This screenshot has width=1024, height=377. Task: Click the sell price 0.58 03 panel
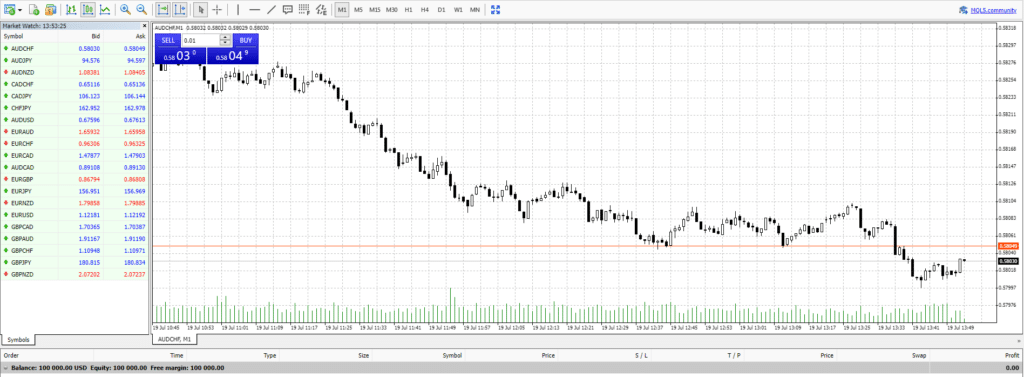[180, 56]
